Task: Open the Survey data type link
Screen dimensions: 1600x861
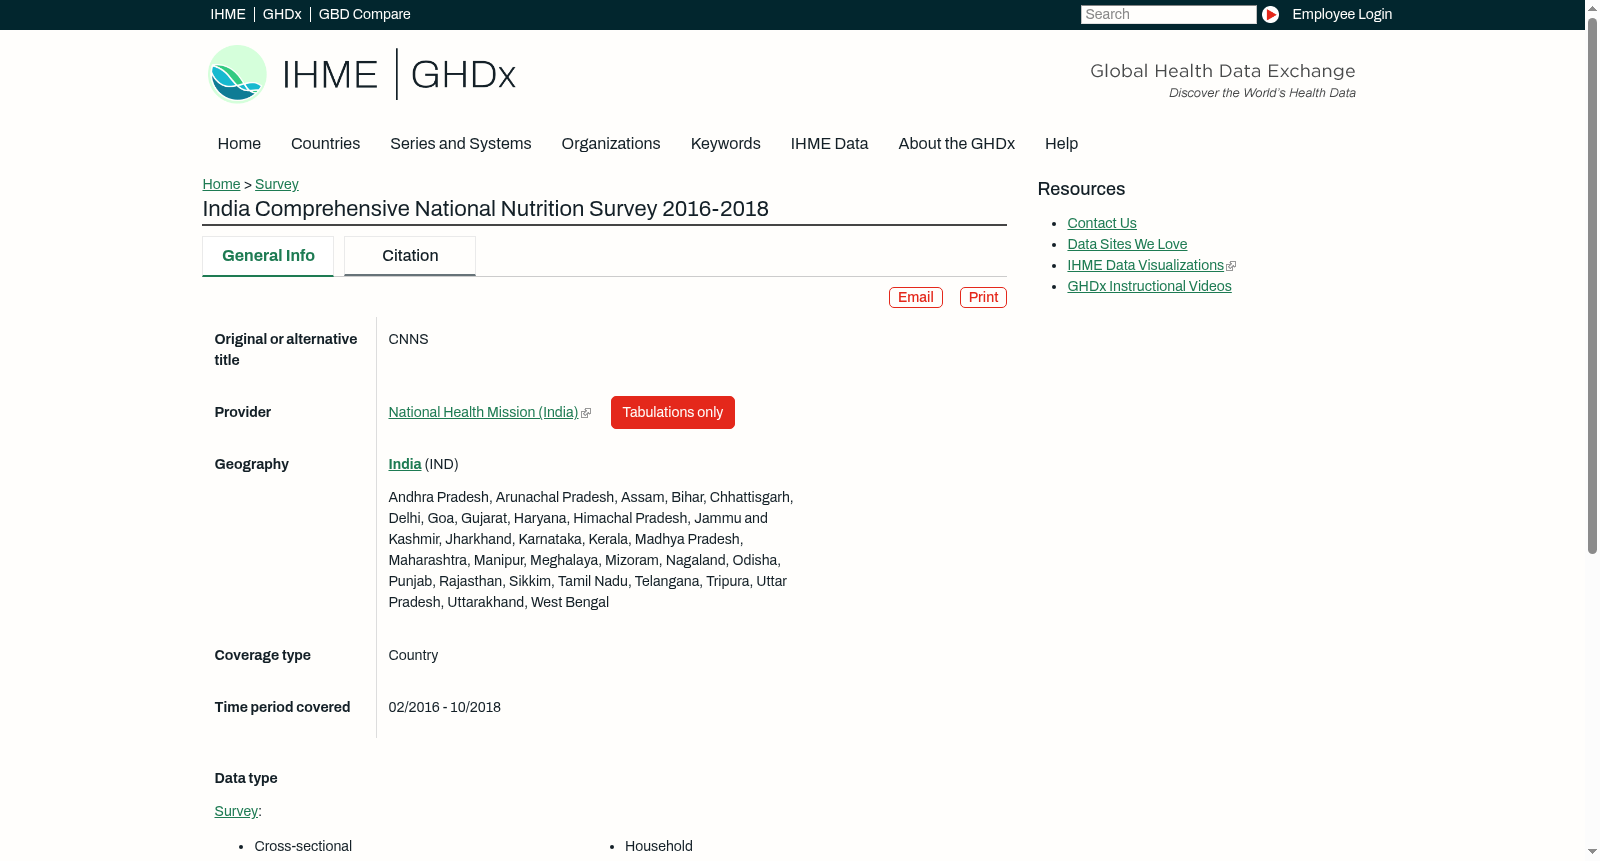Action: pos(236,811)
